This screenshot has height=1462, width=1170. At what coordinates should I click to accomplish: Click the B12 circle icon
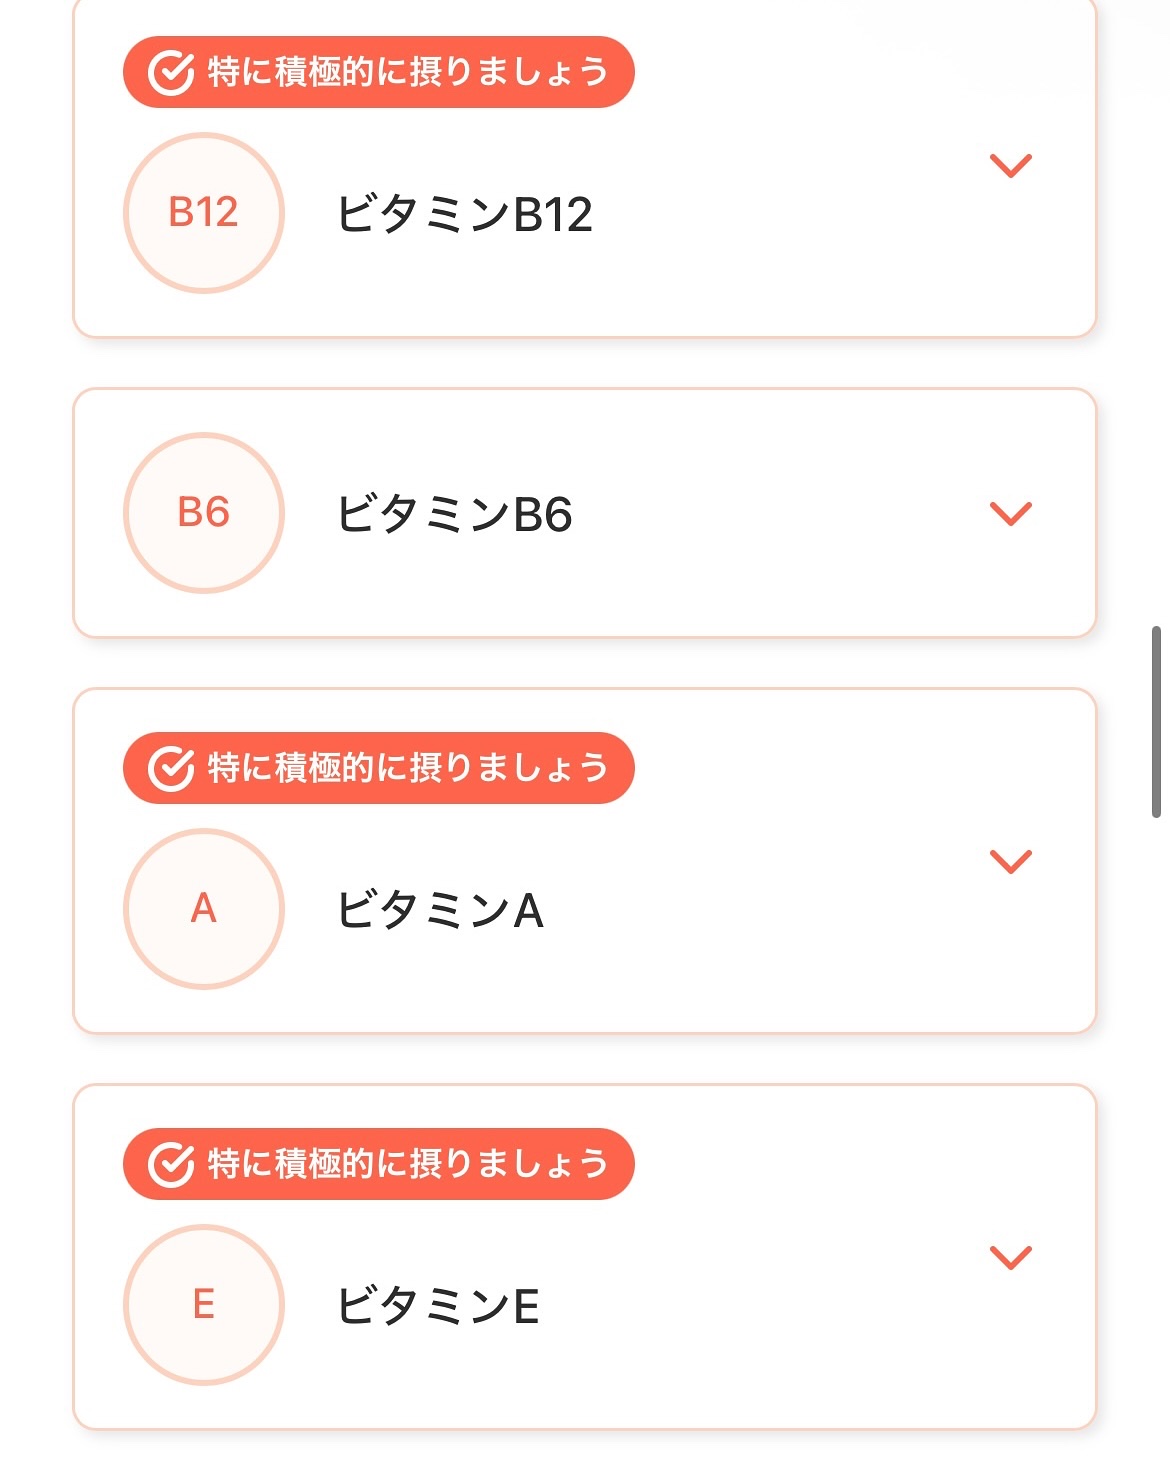pos(204,213)
